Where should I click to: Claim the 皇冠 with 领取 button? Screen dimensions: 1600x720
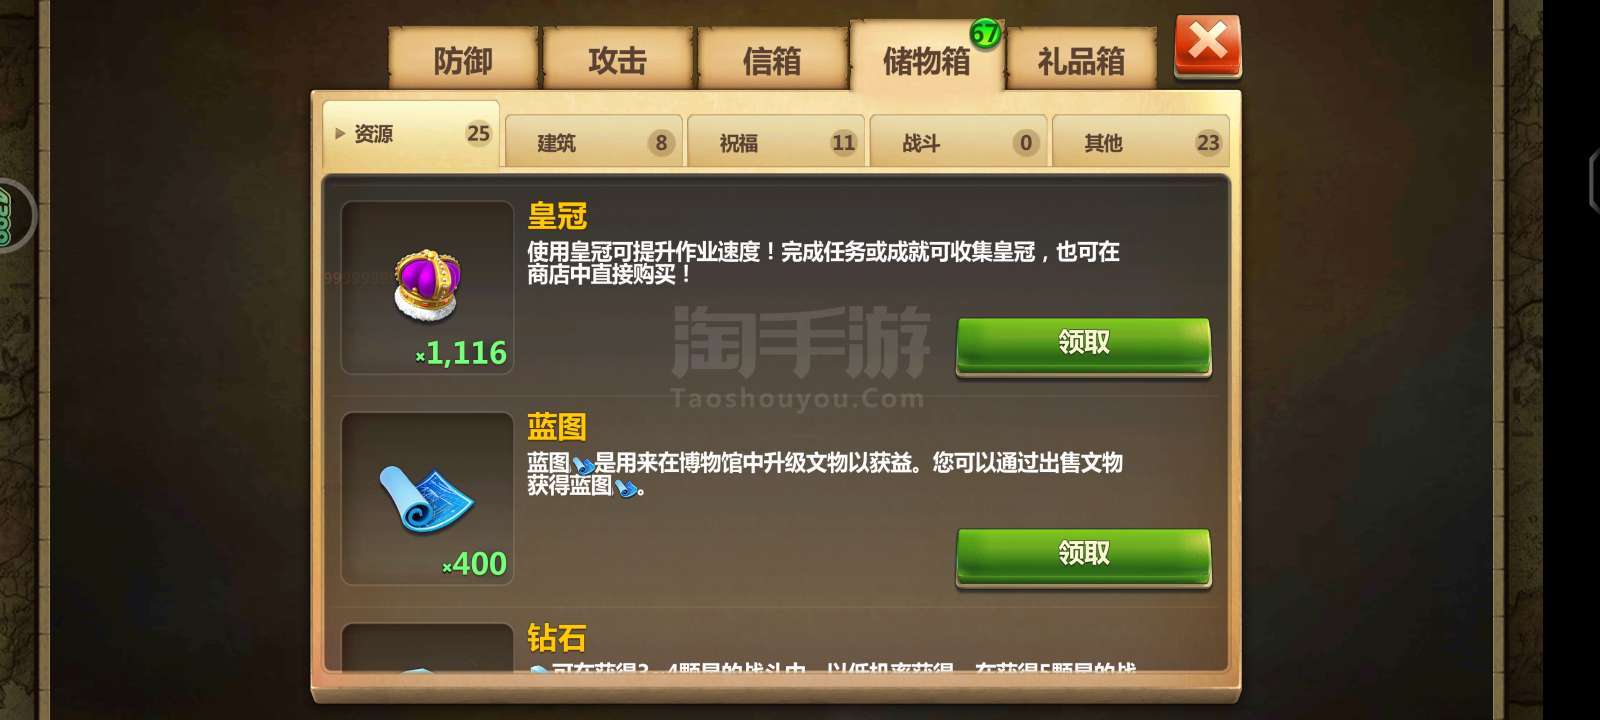point(1083,346)
